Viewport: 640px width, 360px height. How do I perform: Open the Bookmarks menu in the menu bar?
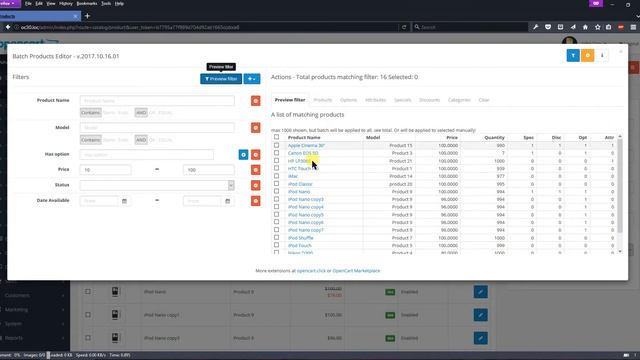87,4
